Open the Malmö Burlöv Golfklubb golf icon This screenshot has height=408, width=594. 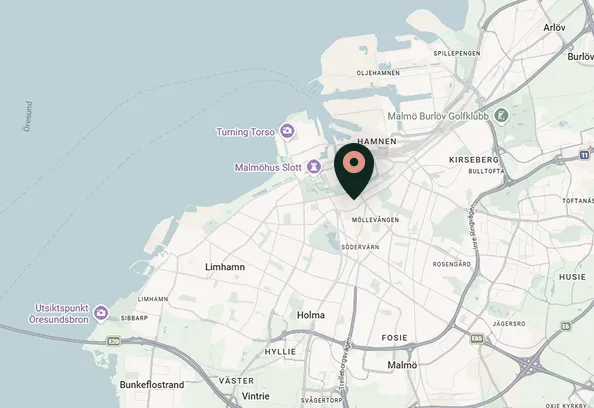tap(502, 115)
